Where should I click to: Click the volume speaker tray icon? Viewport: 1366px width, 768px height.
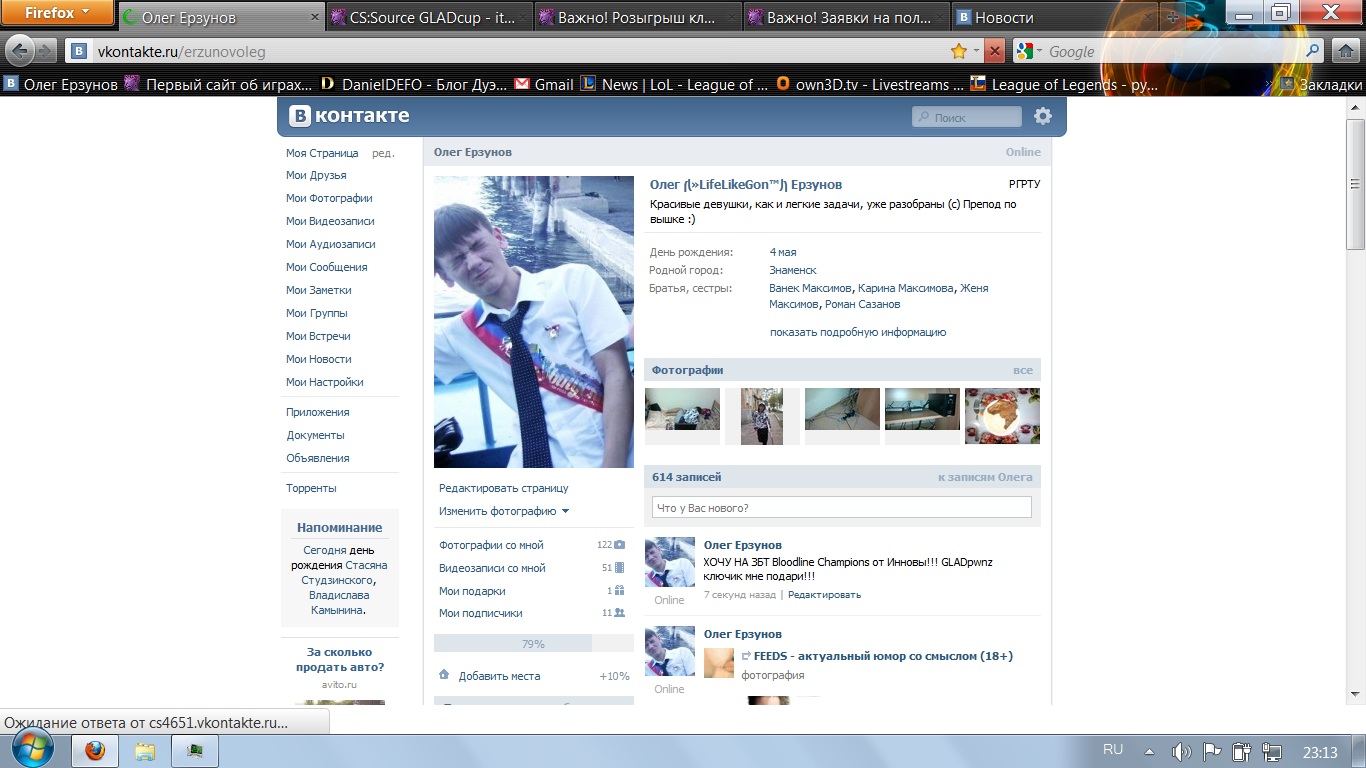coord(1181,751)
